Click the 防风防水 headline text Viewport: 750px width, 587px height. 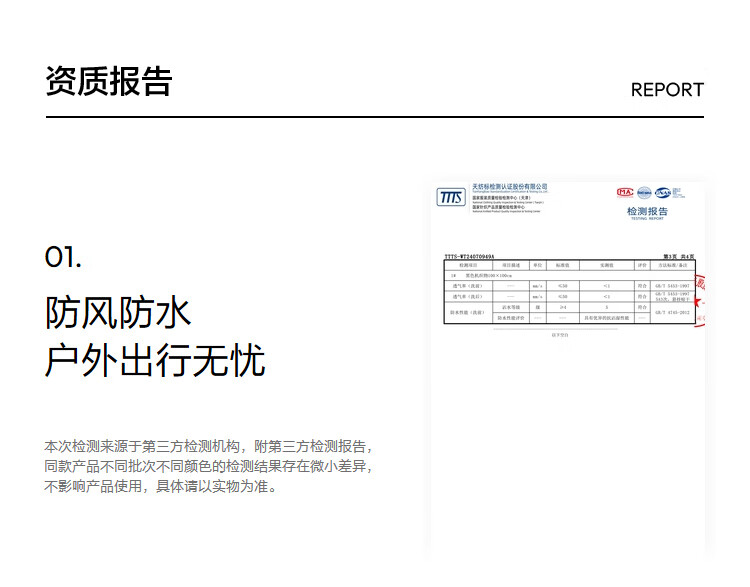tap(118, 312)
